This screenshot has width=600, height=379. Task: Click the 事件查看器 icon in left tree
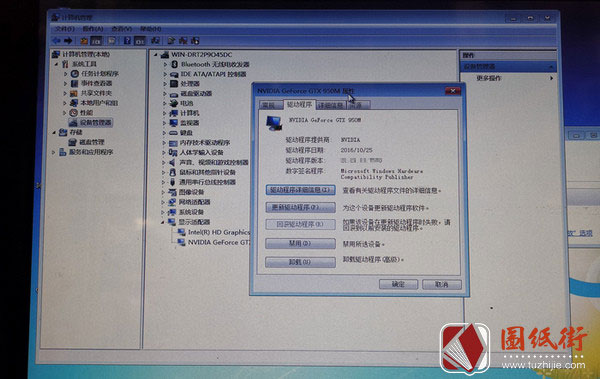[x=75, y=83]
